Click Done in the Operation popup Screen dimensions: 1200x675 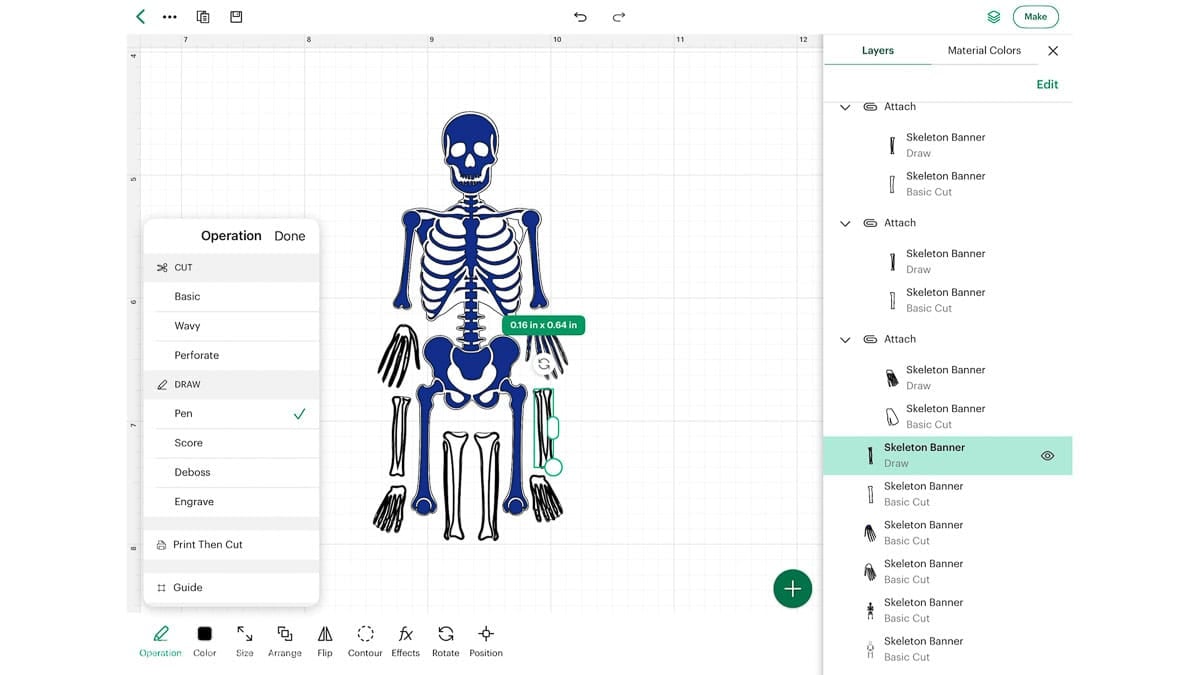point(290,236)
